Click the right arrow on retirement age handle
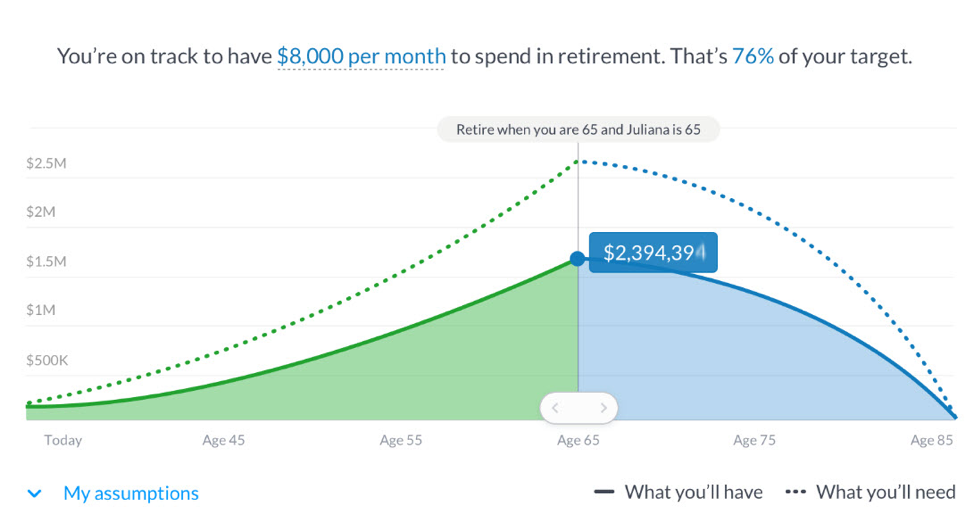The width and height of the screenshot is (974, 531). 603,408
